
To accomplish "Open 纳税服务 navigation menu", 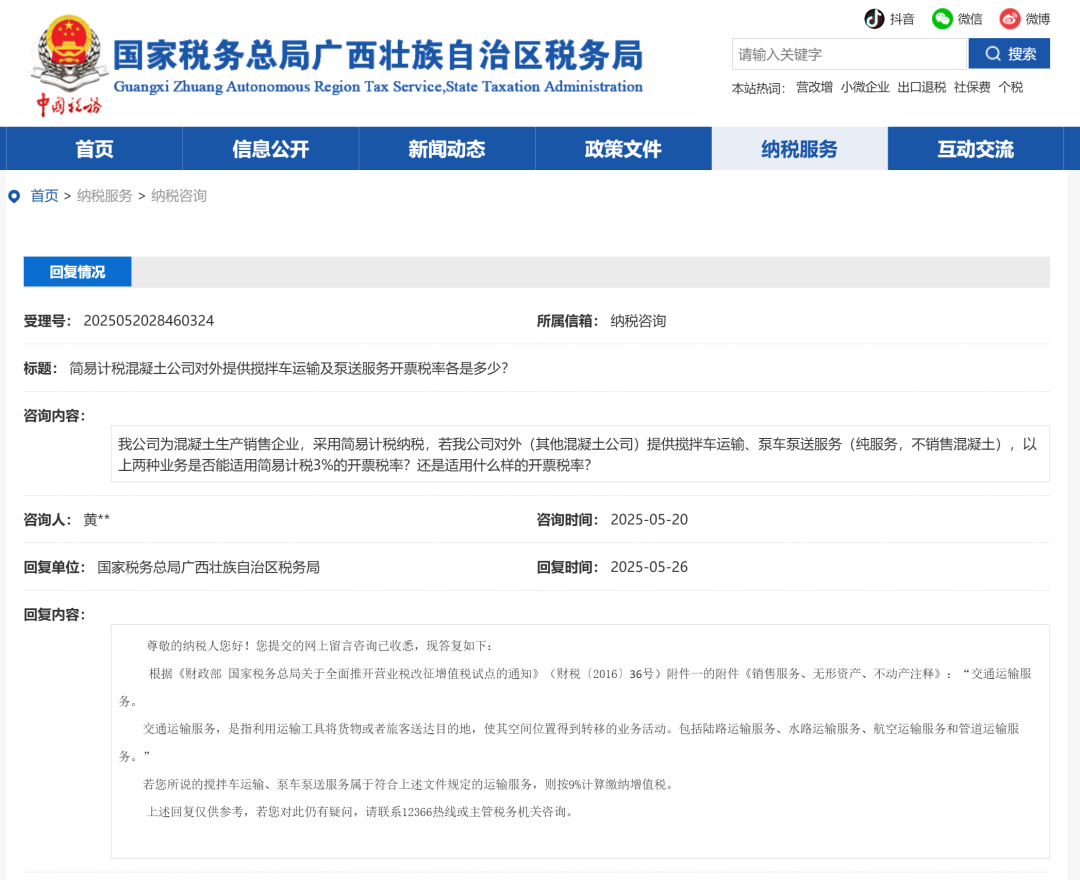I will pos(800,149).
